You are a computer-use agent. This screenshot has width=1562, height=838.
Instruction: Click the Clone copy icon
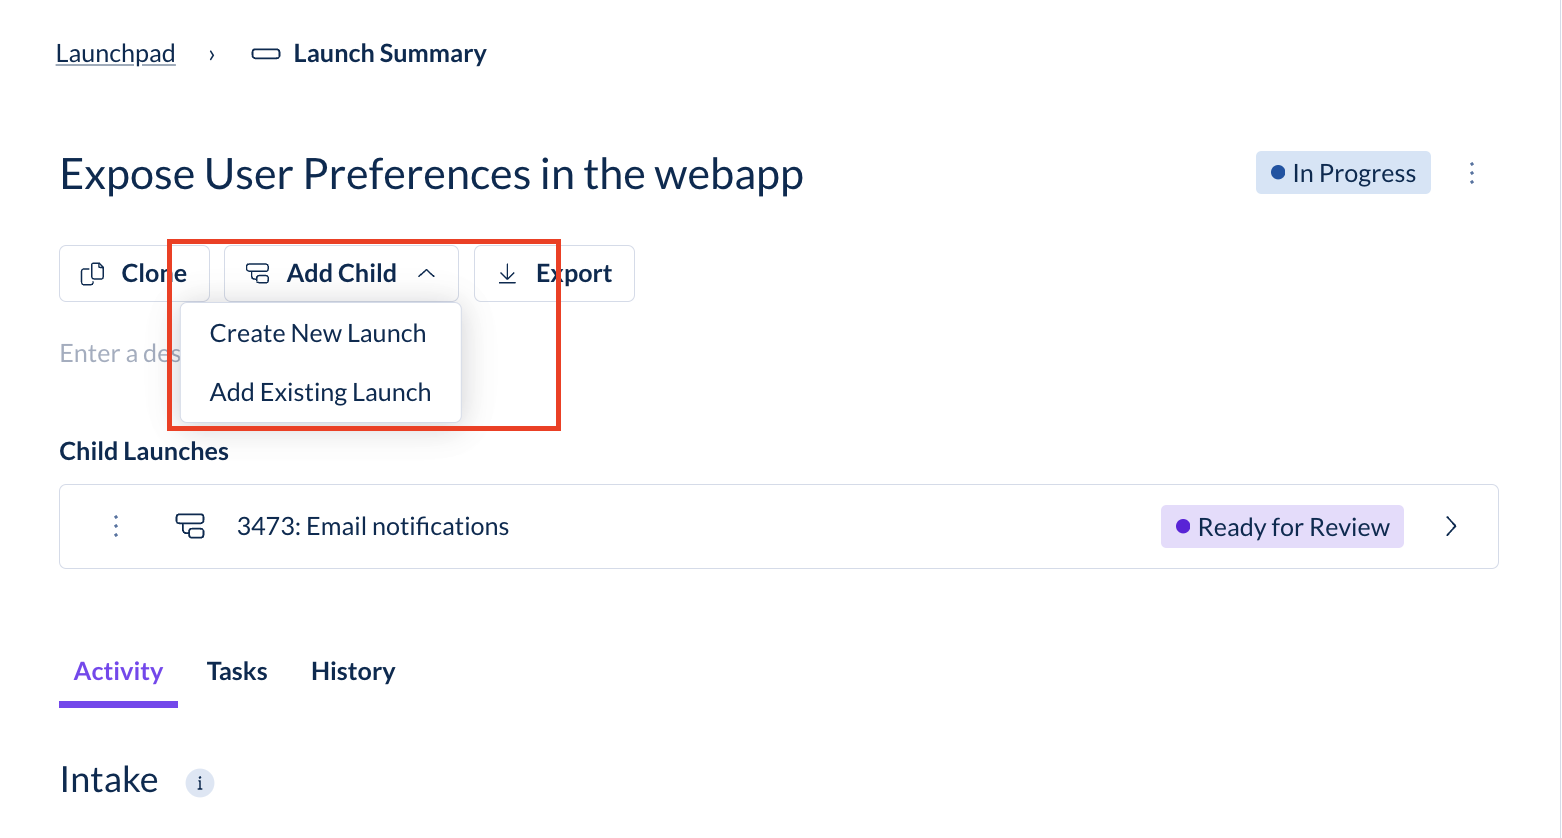92,273
